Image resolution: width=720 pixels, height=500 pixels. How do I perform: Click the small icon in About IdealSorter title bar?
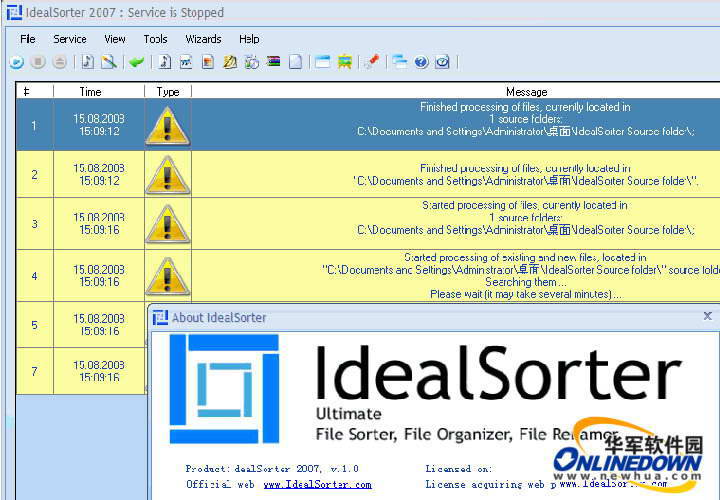[x=160, y=317]
